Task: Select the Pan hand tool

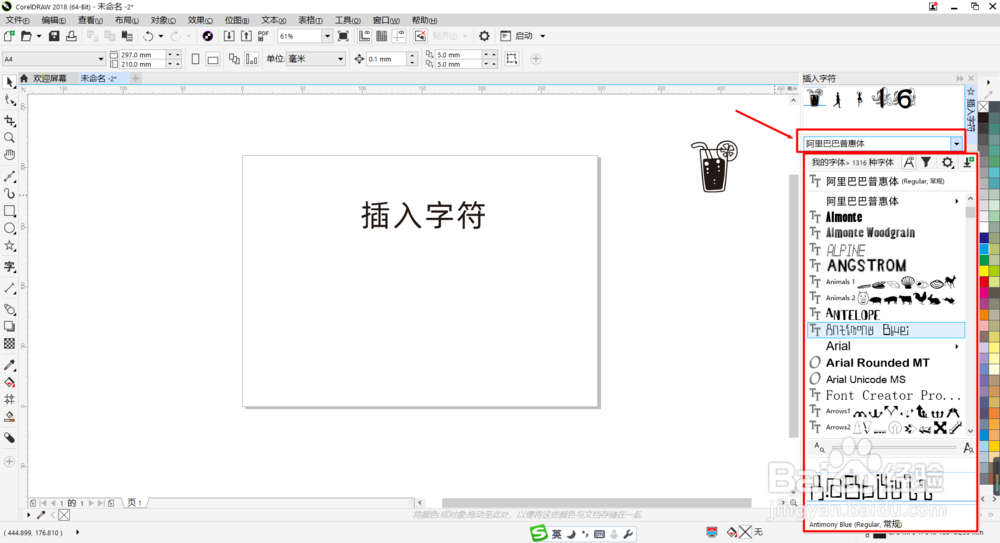Action: tap(10, 155)
